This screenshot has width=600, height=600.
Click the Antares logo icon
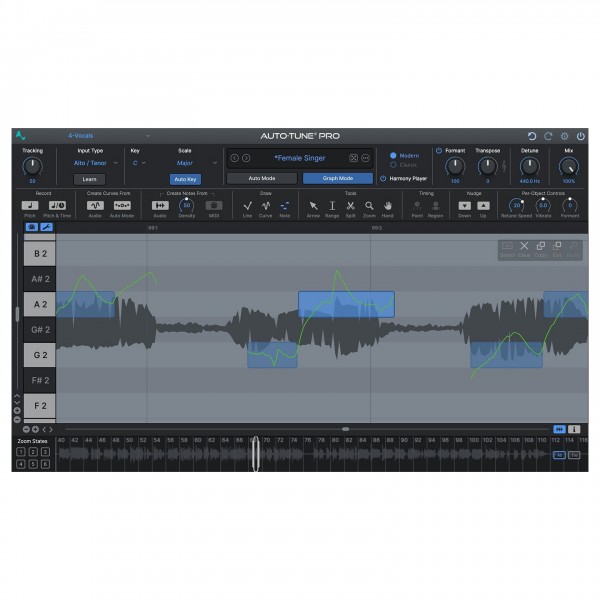pos(21,135)
